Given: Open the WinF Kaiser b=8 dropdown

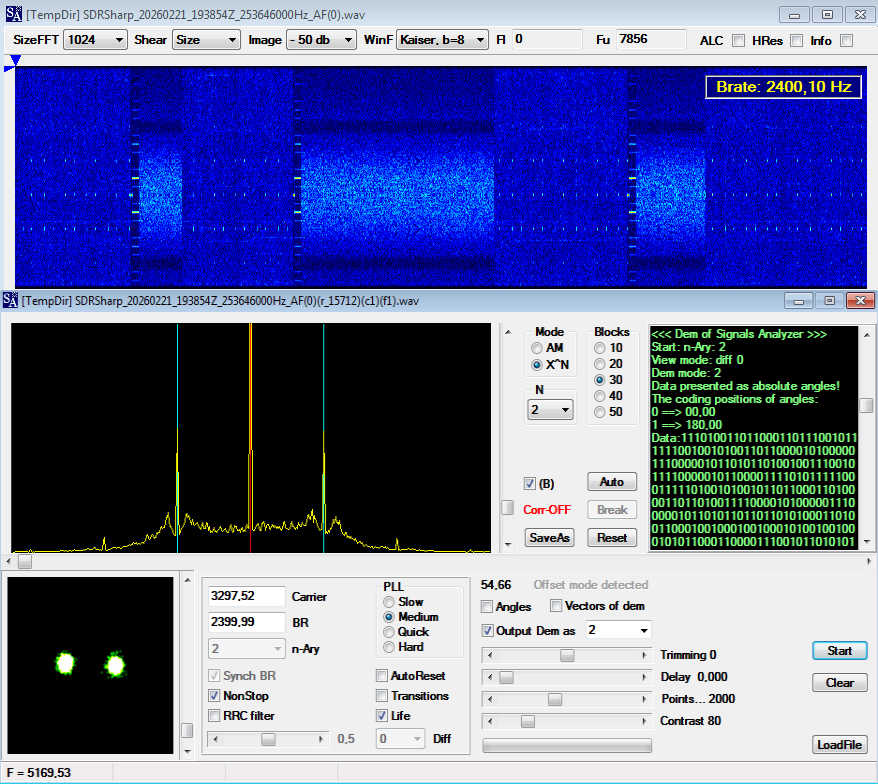Looking at the screenshot, I should point(442,40).
